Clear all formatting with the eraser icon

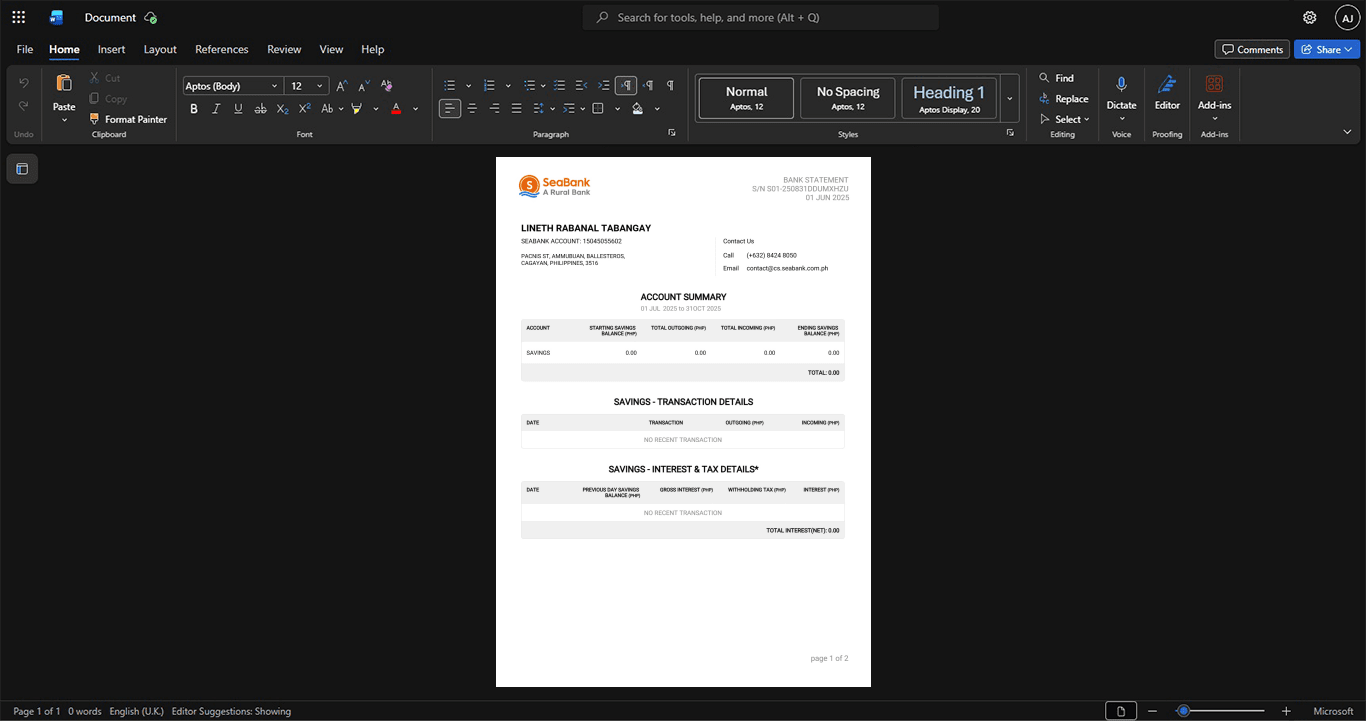click(x=387, y=86)
